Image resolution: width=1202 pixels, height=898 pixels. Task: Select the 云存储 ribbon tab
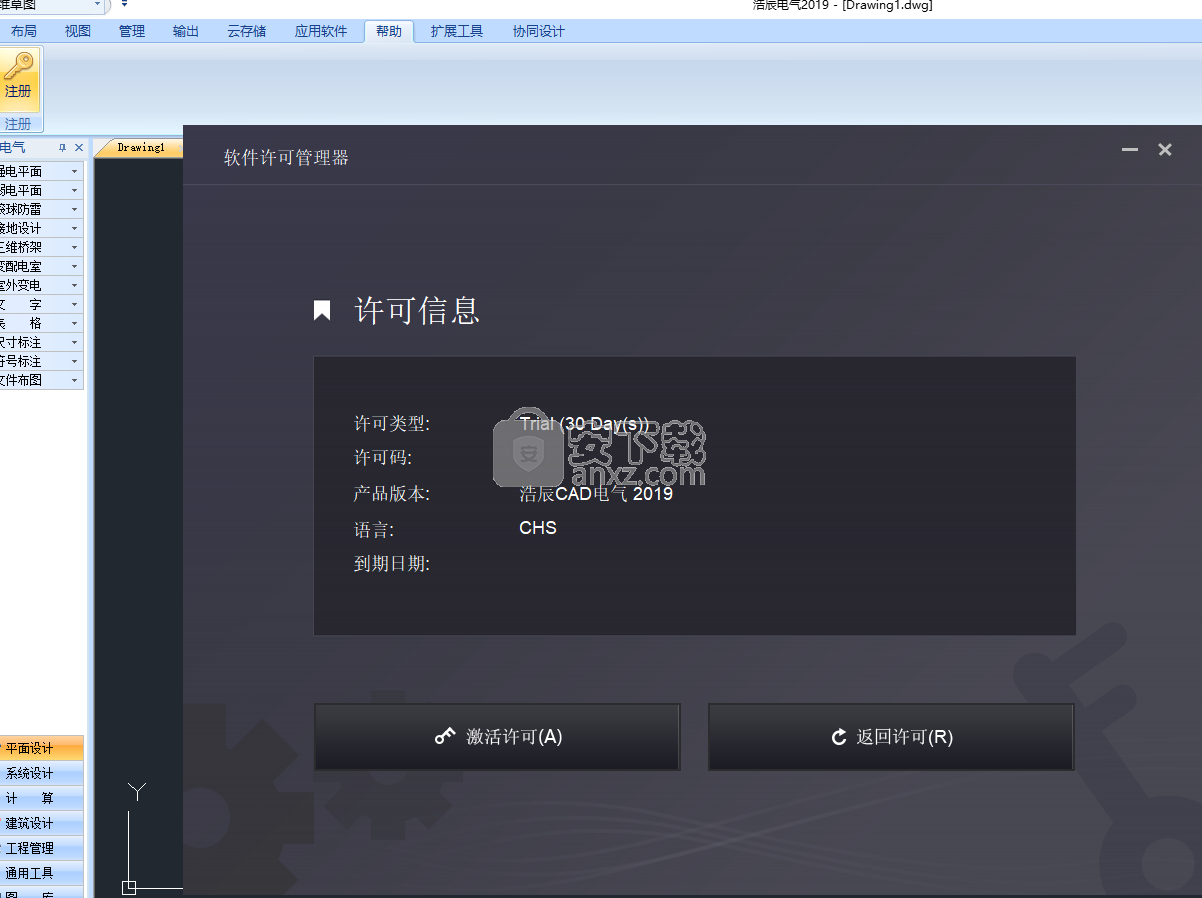(247, 31)
